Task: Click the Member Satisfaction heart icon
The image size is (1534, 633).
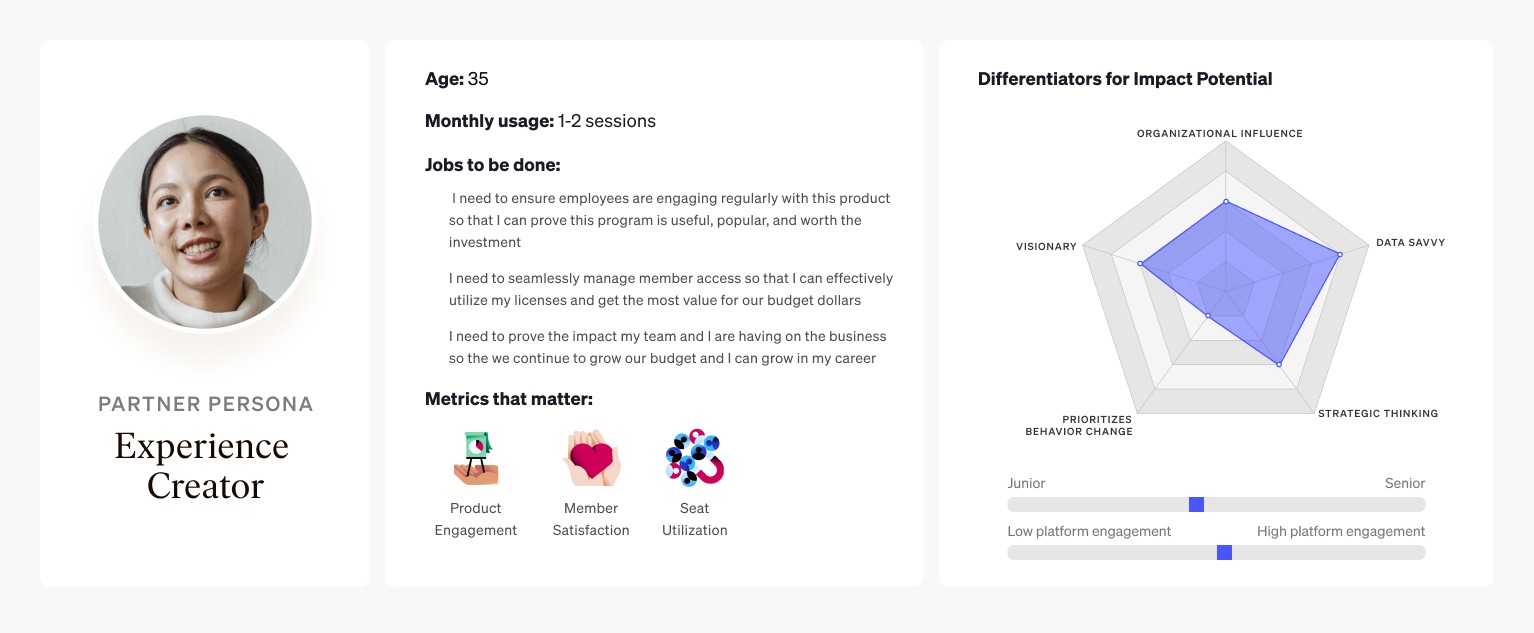Action: coord(591,459)
